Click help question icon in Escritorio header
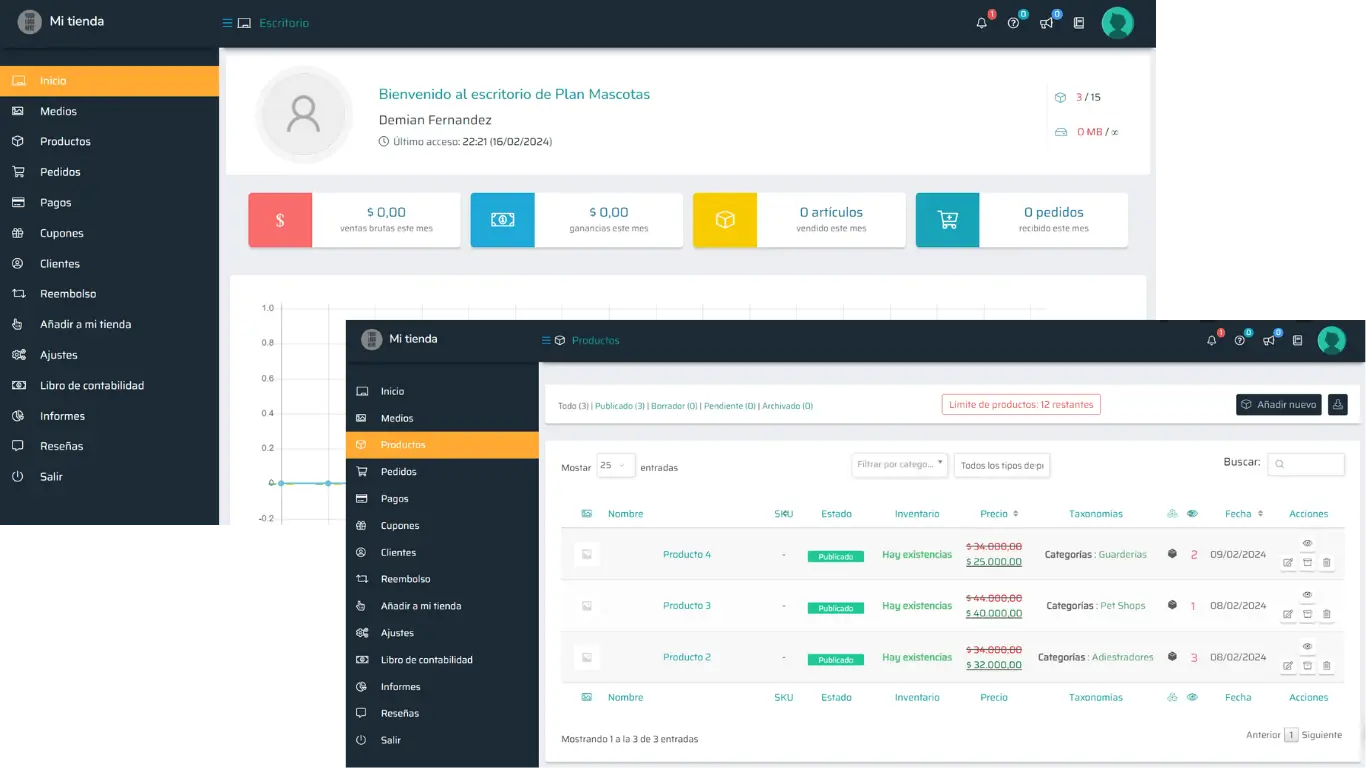Image resolution: width=1366 pixels, height=768 pixels. click(1014, 23)
